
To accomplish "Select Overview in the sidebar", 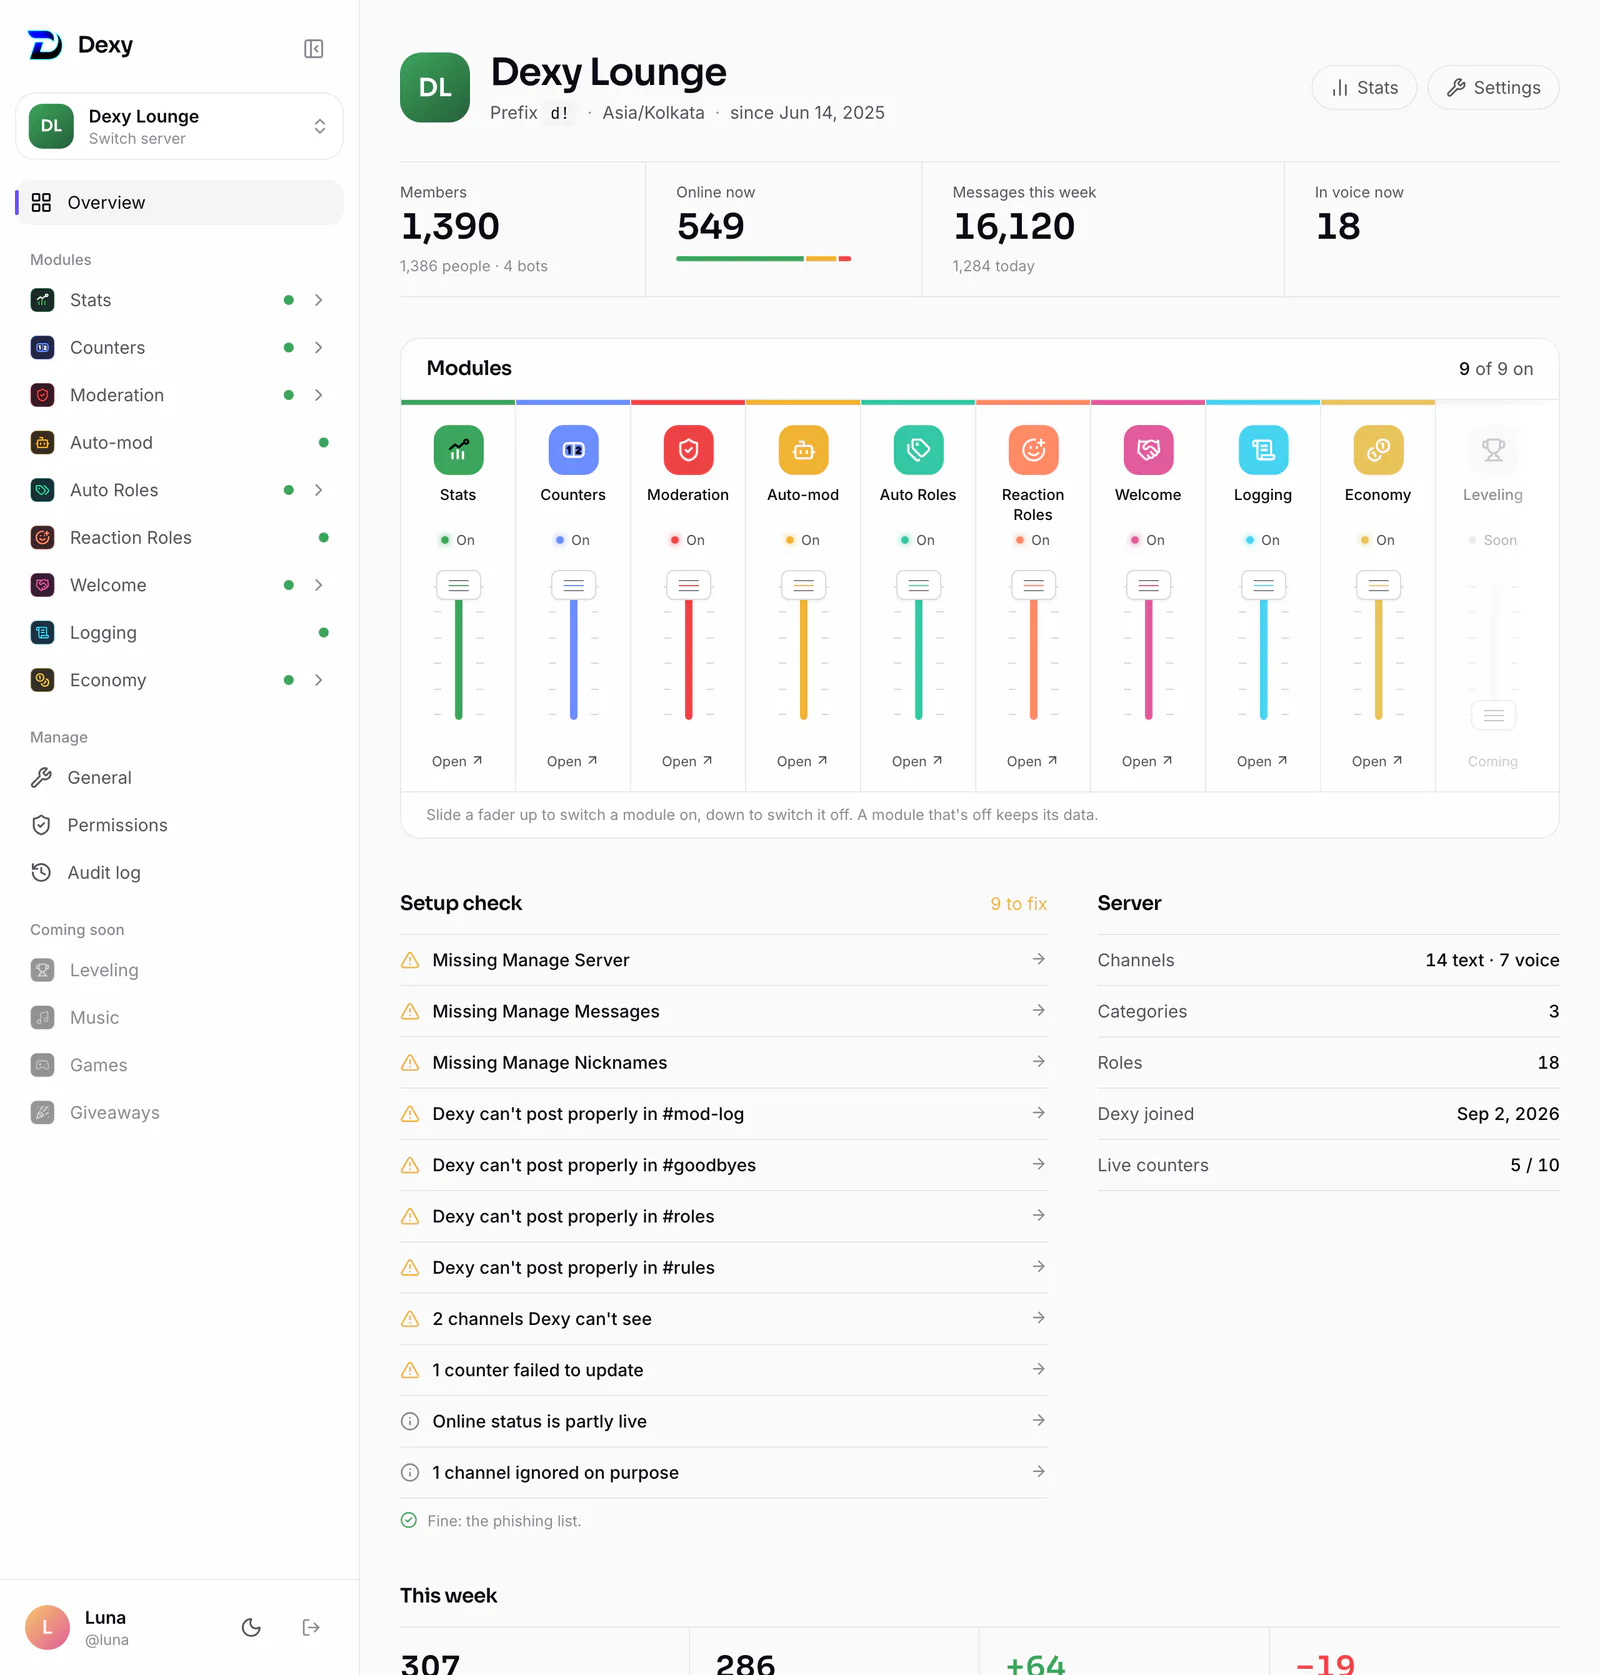I will click(179, 202).
